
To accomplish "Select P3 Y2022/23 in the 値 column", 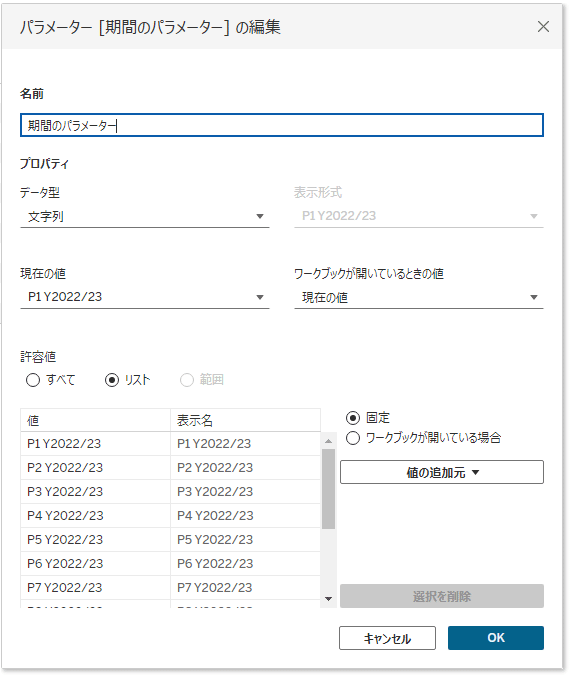I will pos(95,492).
